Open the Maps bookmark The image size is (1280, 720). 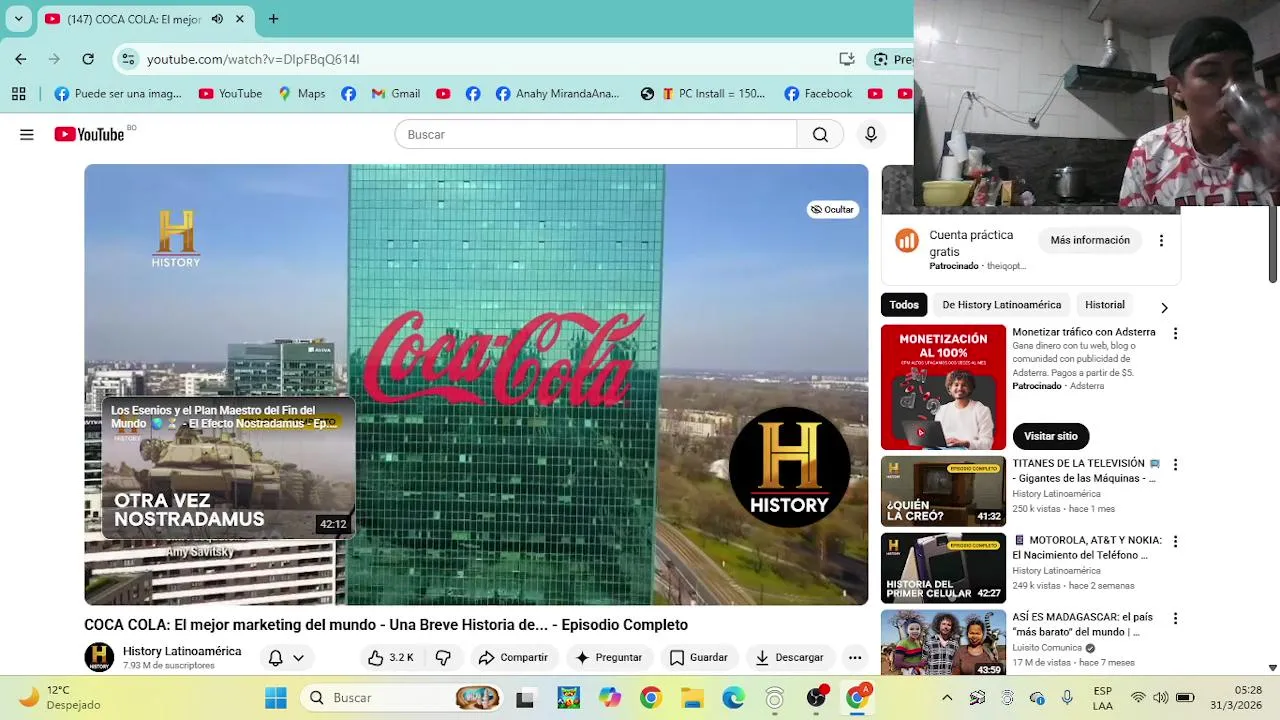pos(302,93)
